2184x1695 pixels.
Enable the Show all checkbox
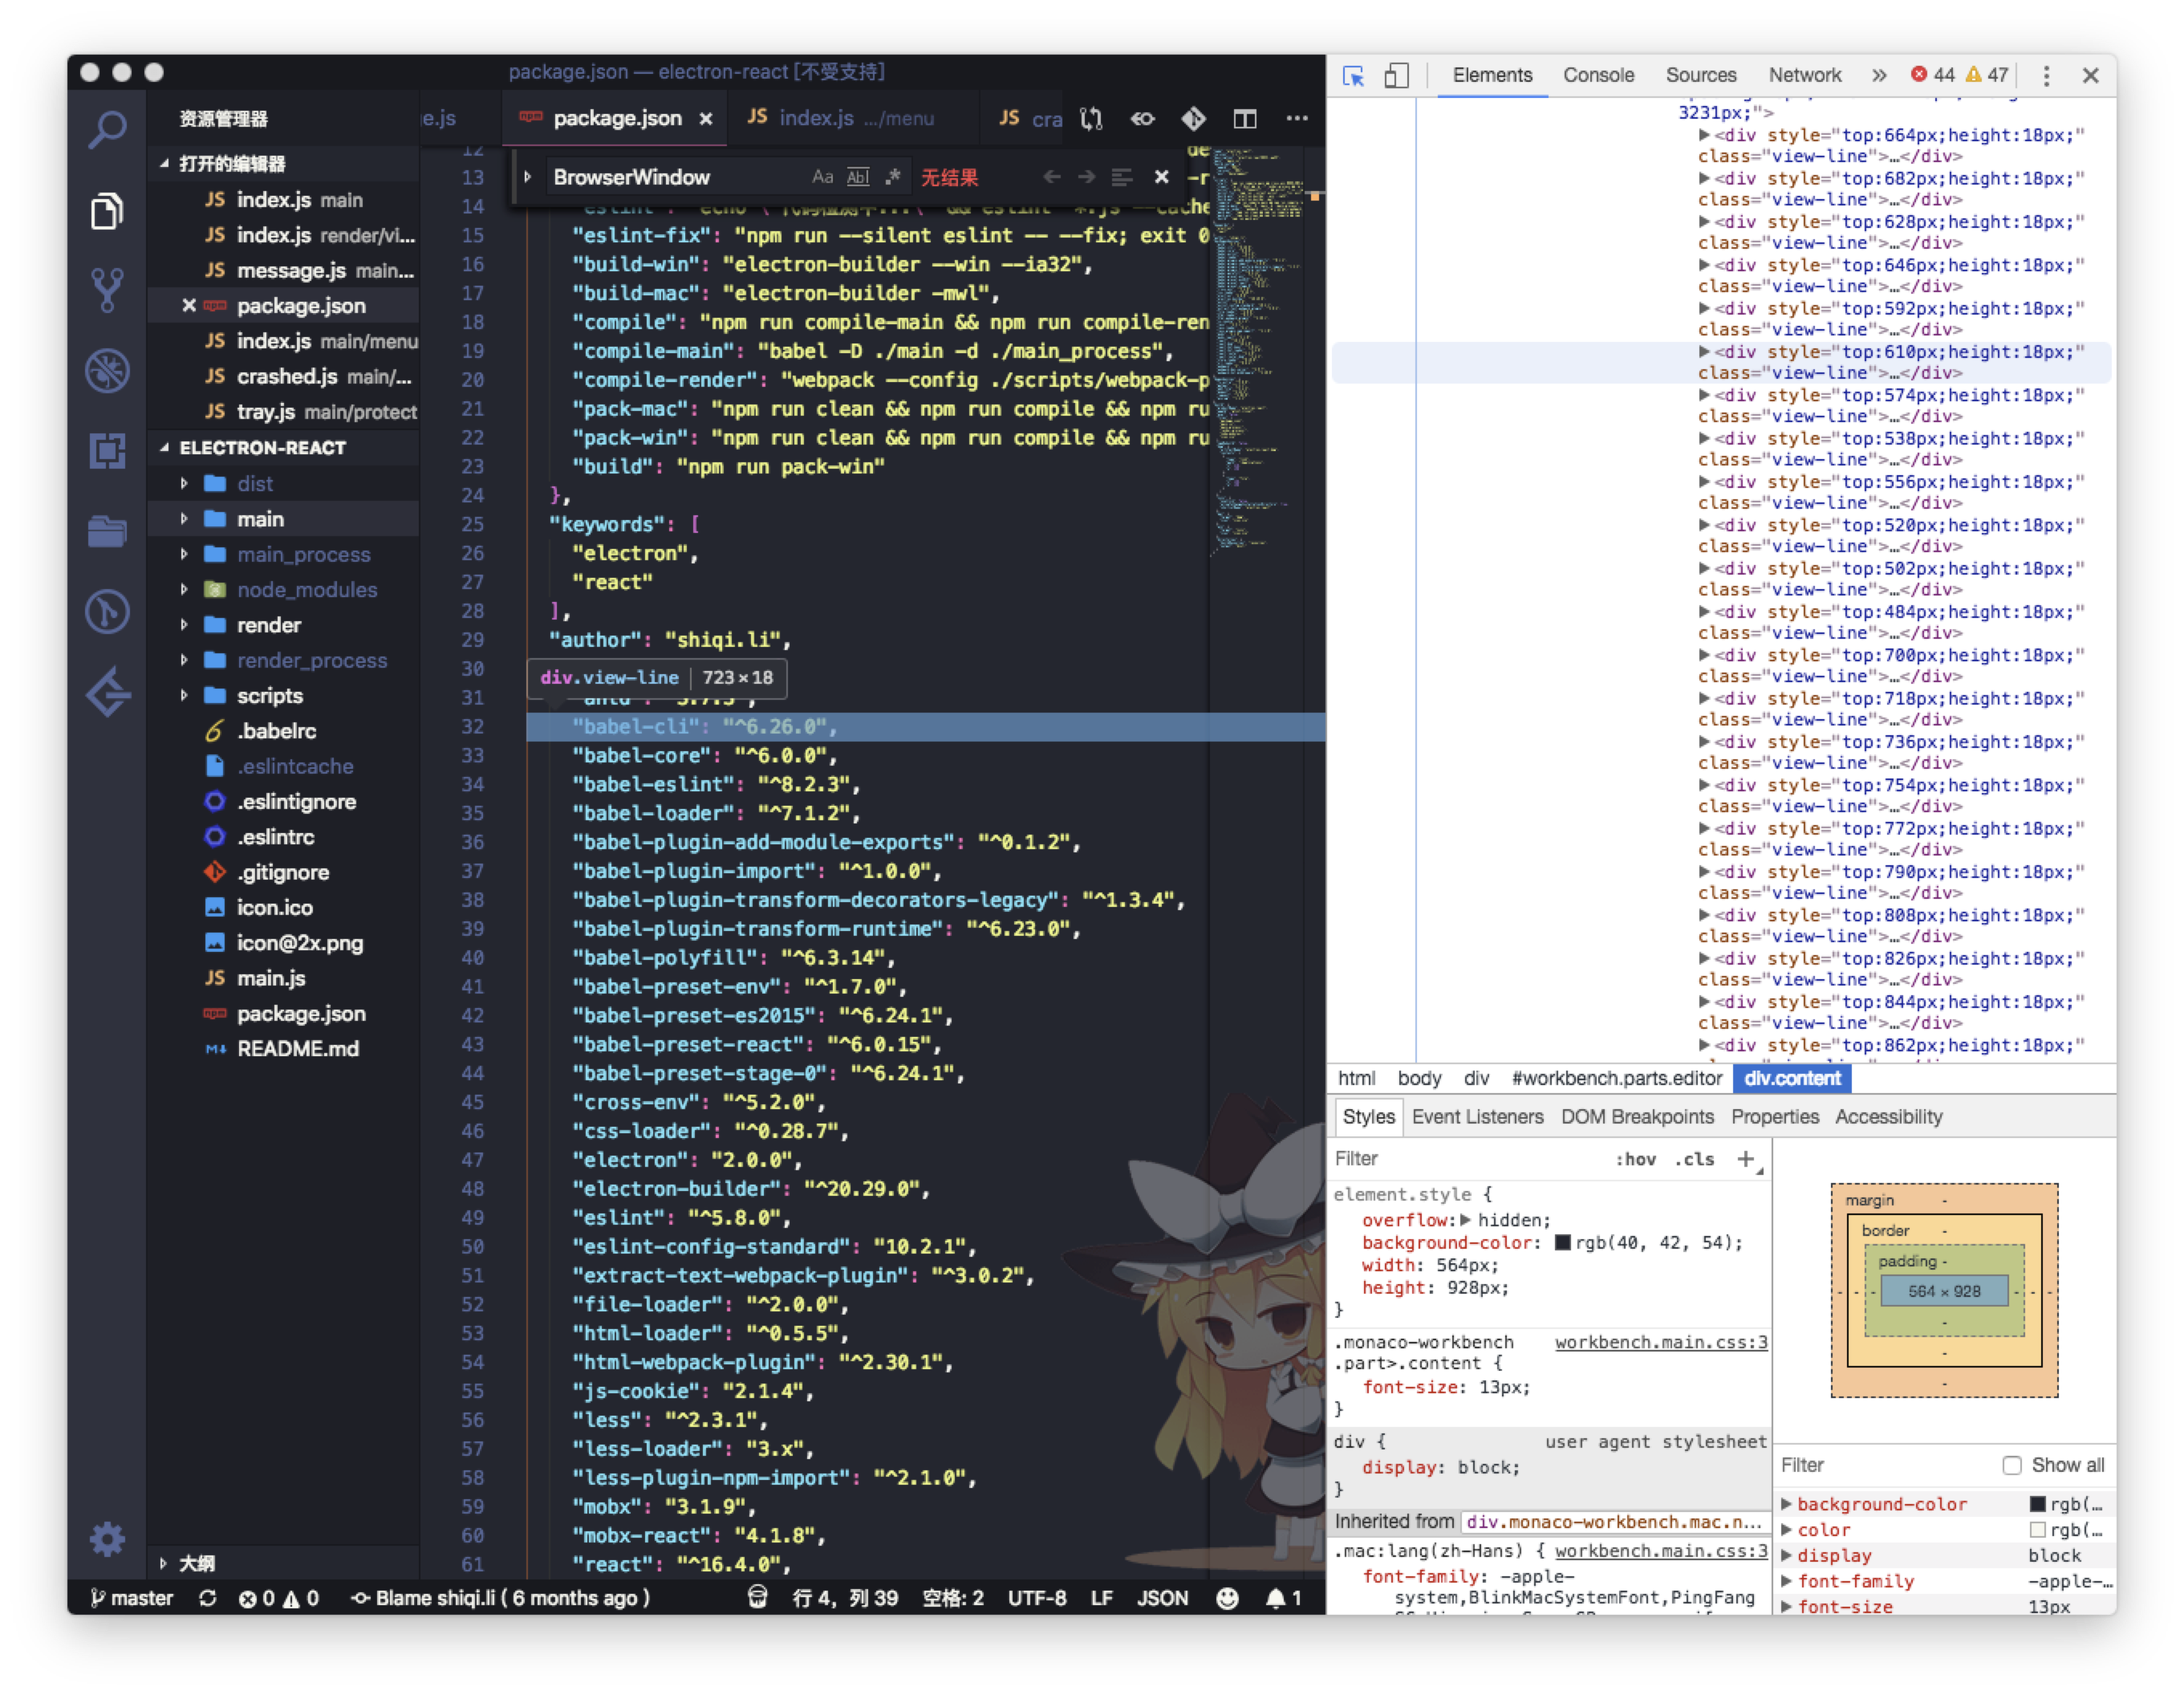click(x=2012, y=1465)
